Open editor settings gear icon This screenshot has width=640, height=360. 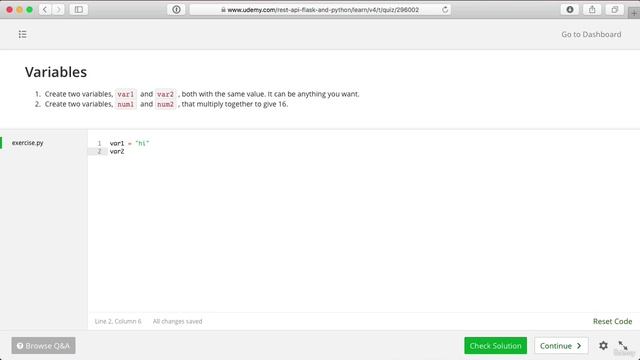[x=603, y=346]
